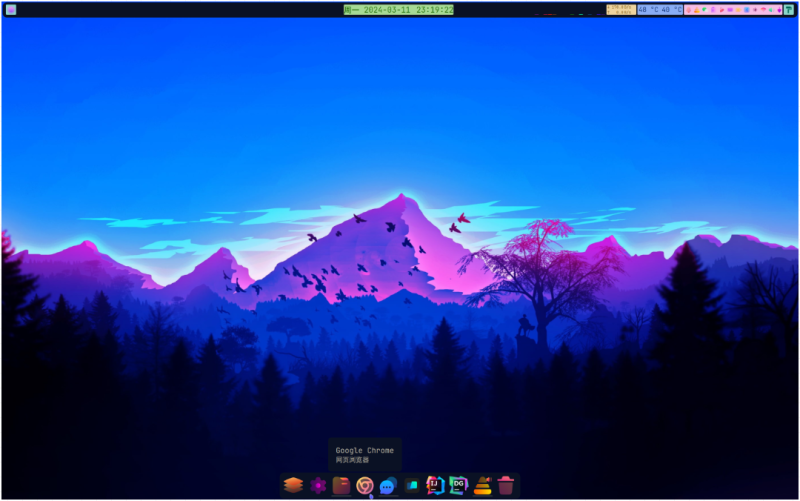
Task: Open the trash bin in dock
Action: tap(506, 485)
